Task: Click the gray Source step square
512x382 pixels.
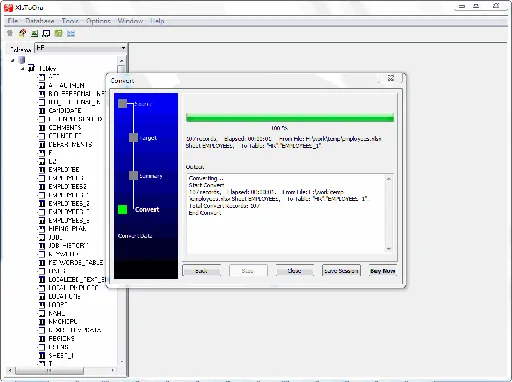Action: coord(122,103)
